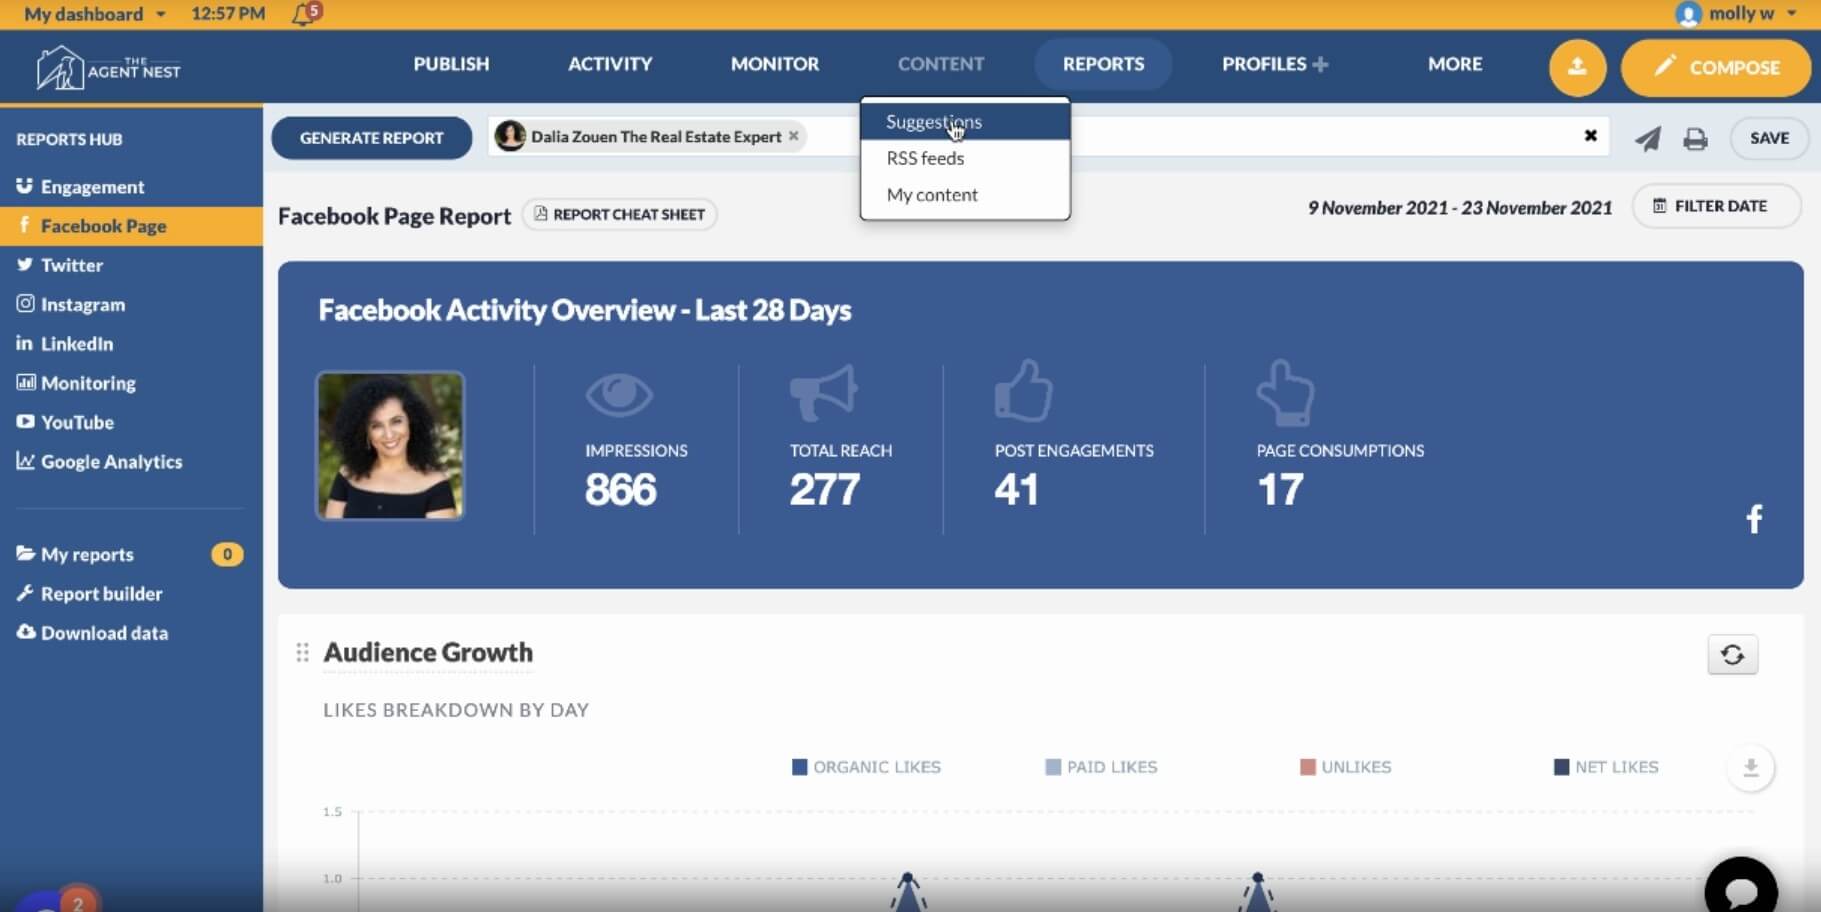Click the My reports count badge
1821x912 pixels.
(227, 554)
